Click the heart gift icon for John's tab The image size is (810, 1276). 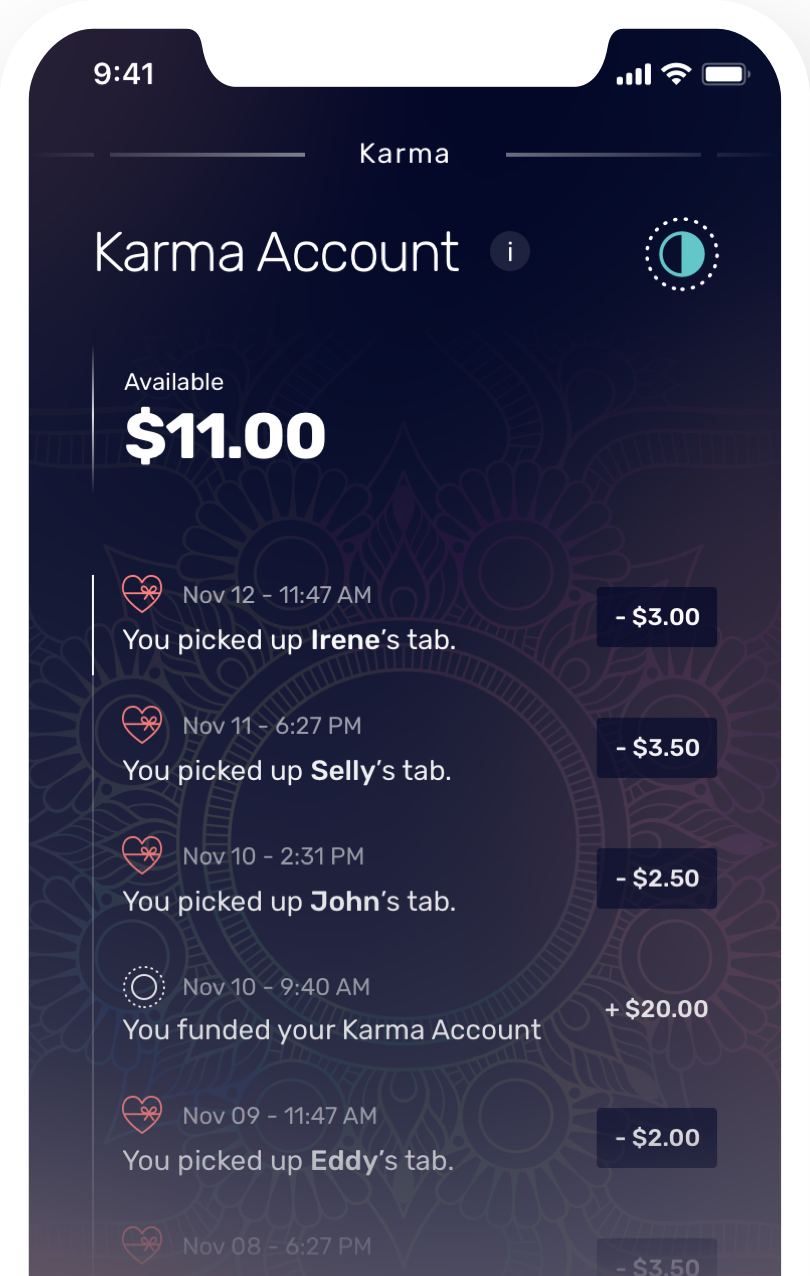pos(142,855)
